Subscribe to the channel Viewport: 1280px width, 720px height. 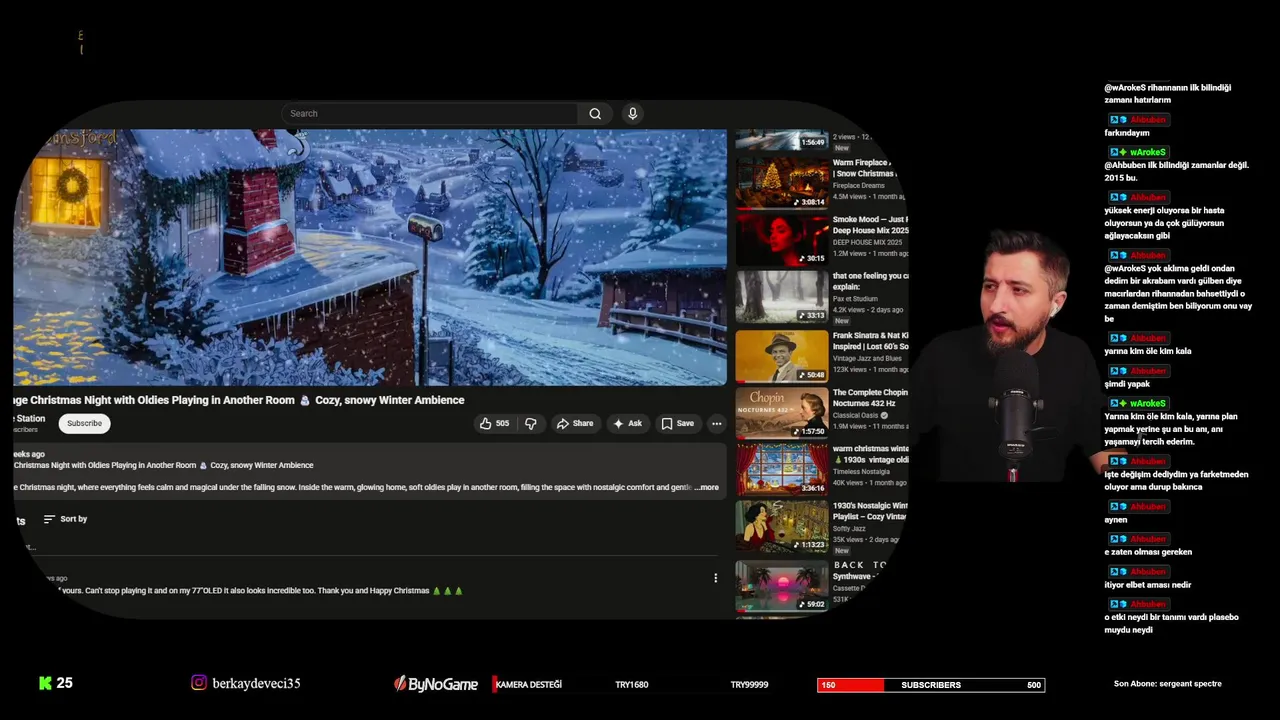[84, 423]
